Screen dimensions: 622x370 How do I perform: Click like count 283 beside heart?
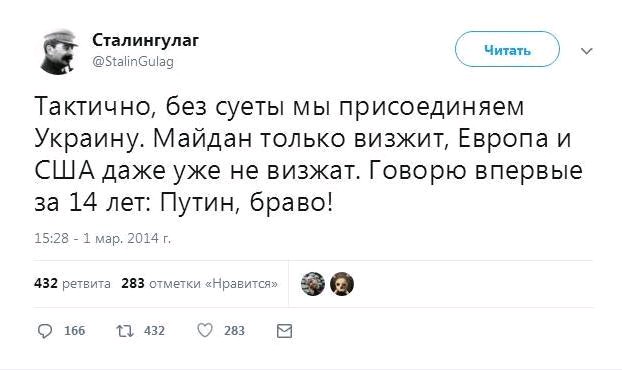click(x=234, y=331)
